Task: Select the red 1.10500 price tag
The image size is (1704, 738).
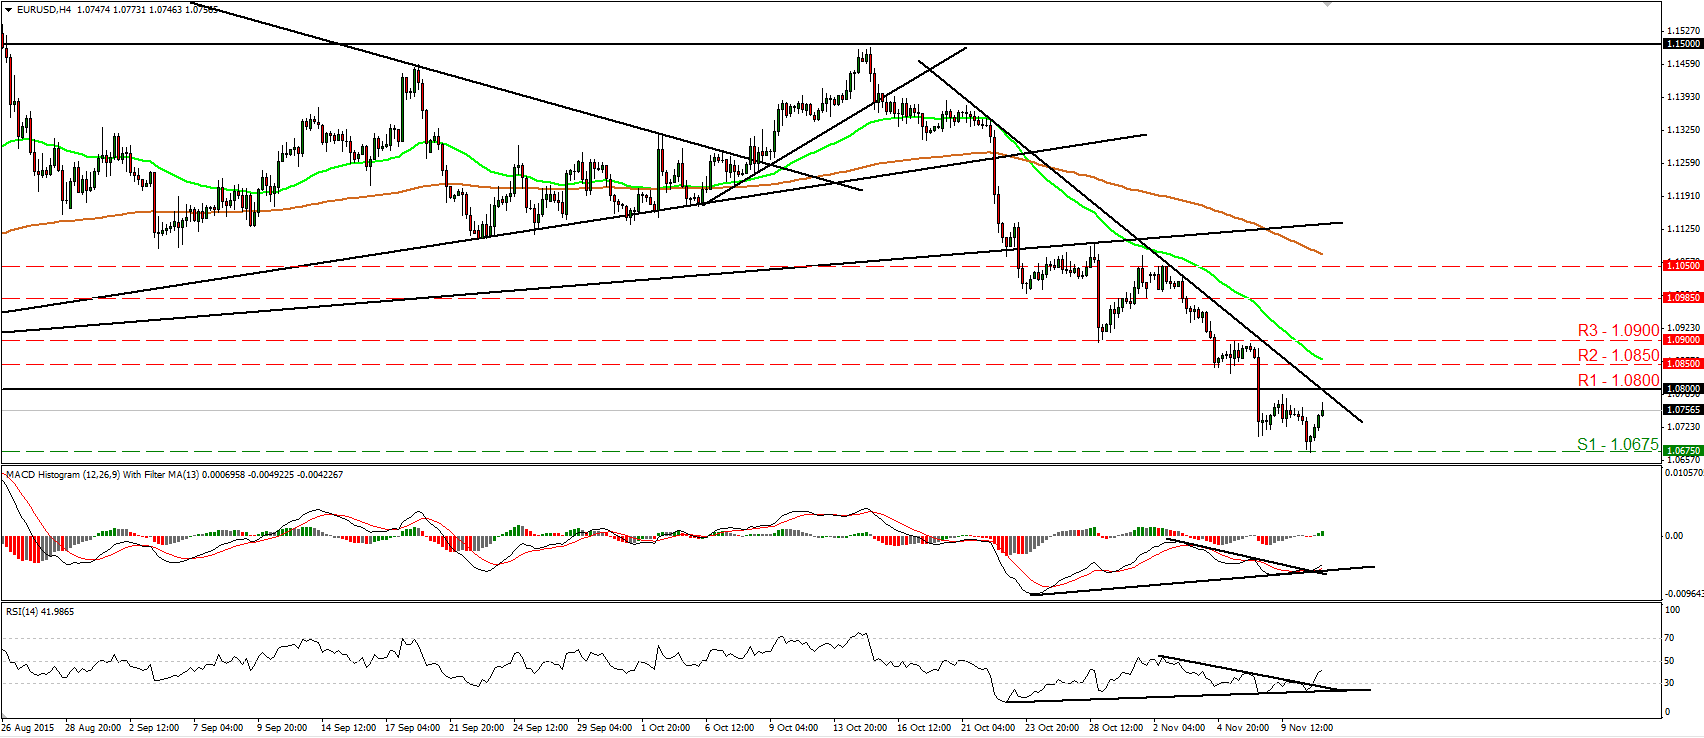Action: (1682, 266)
